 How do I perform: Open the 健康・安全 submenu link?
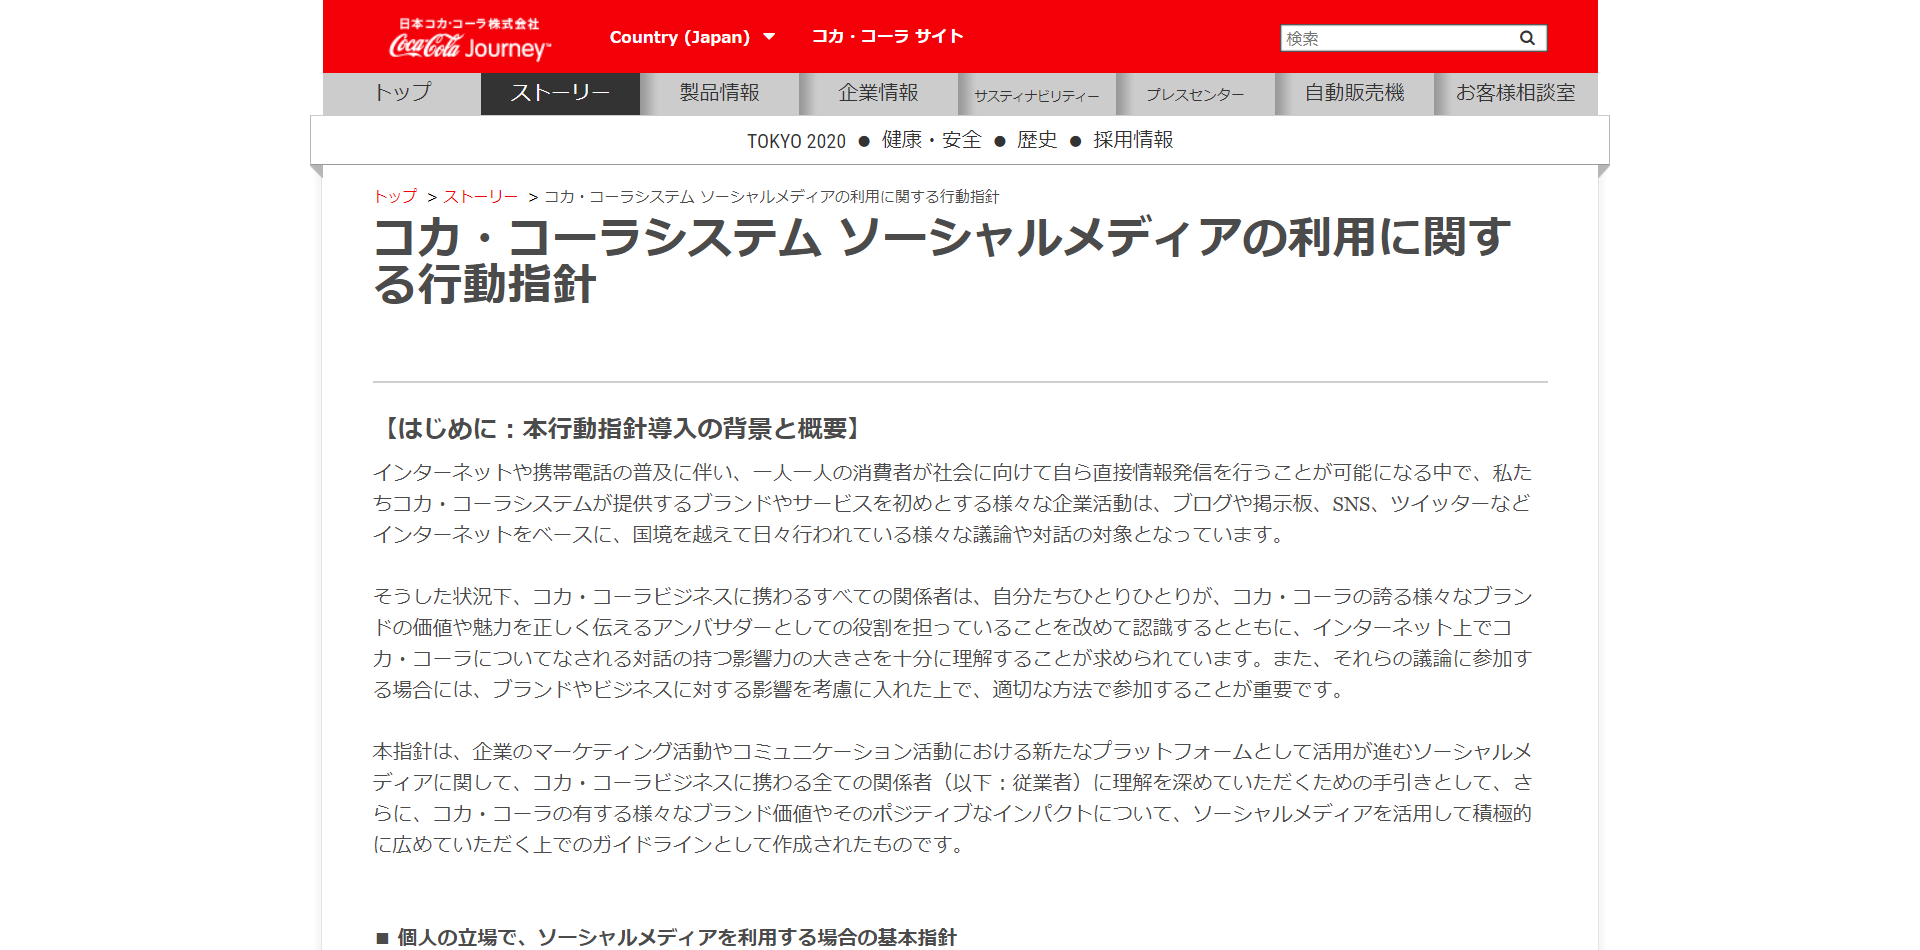click(x=931, y=140)
